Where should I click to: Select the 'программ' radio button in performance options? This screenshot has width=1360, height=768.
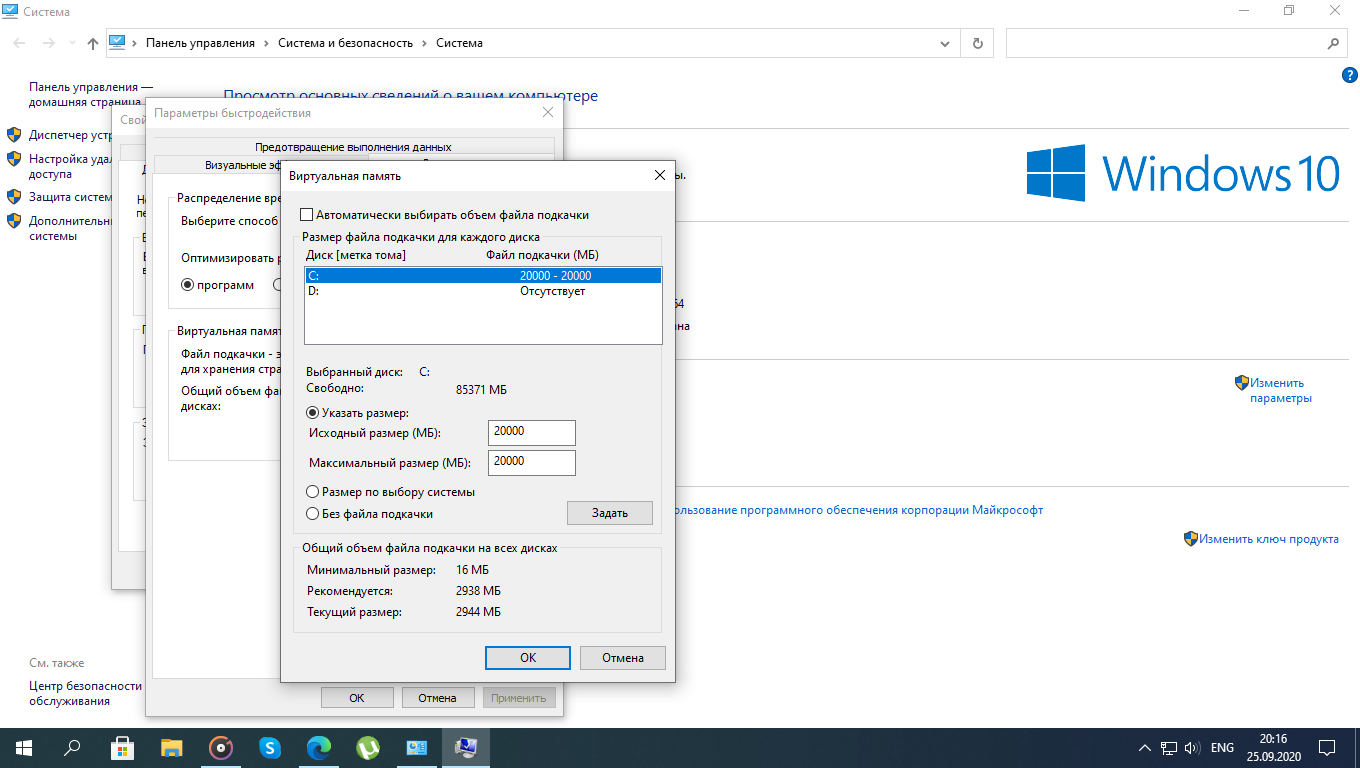coord(188,285)
